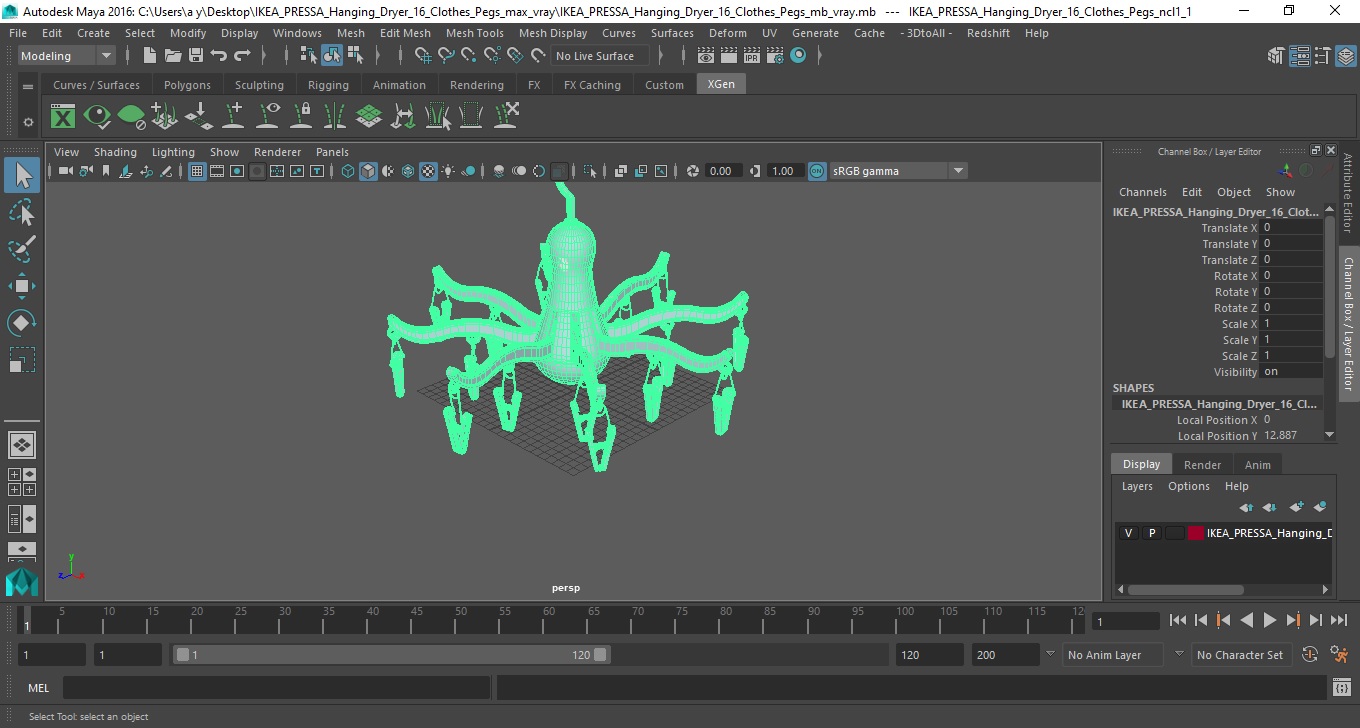1360x728 pixels.
Task: Open the vertical Attribute Editor tab
Action: pos(1348,193)
